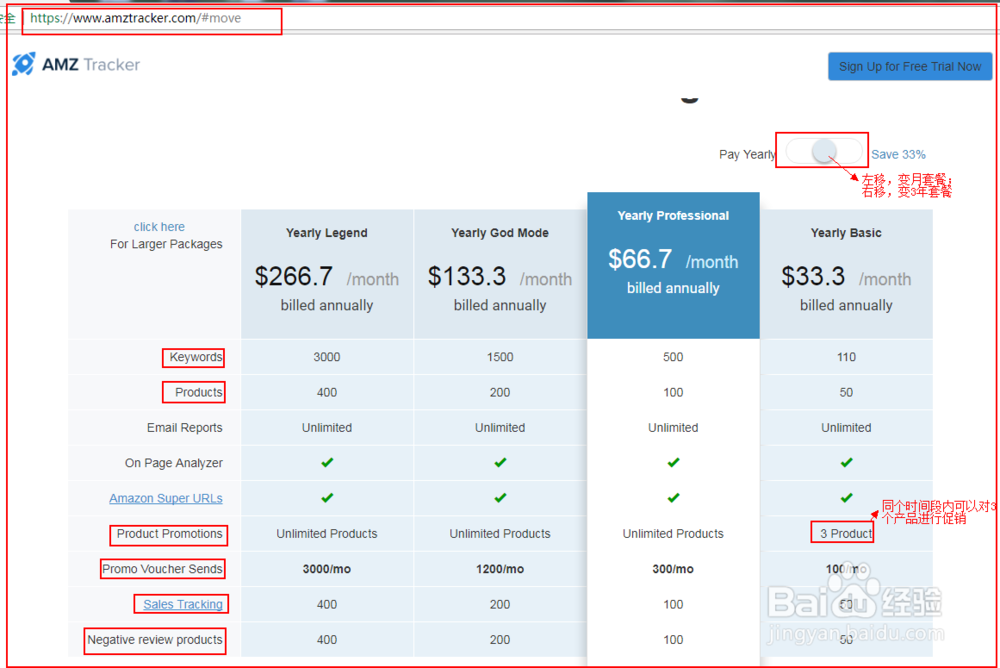Select the Yearly Basic plan header

point(846,233)
